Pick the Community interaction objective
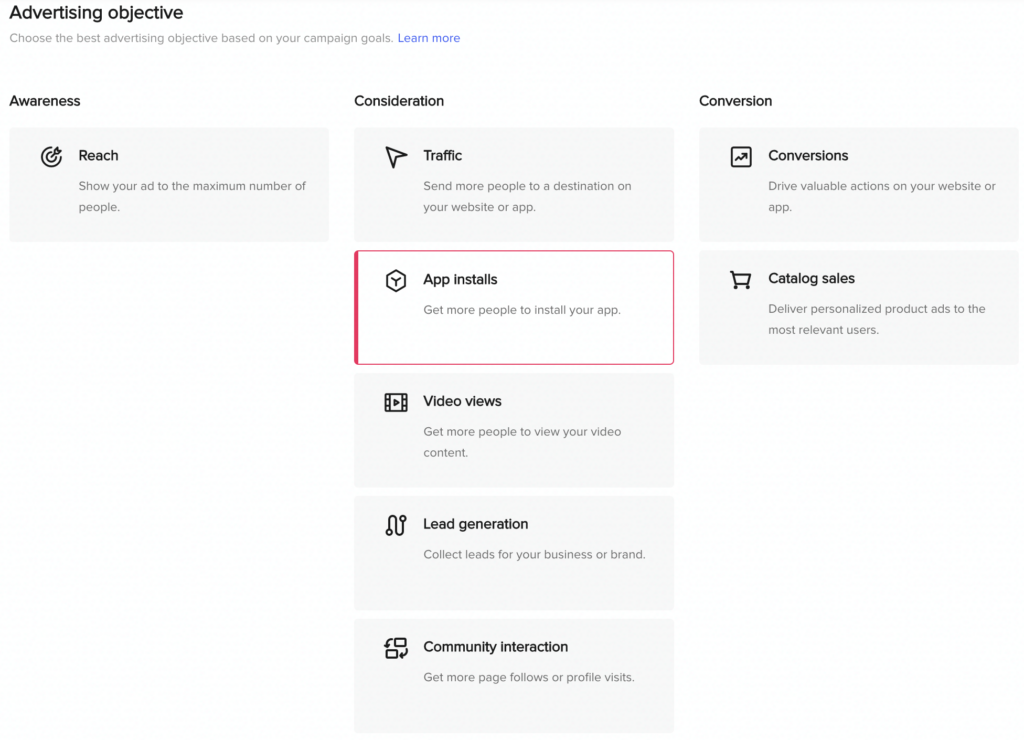 tap(513, 675)
